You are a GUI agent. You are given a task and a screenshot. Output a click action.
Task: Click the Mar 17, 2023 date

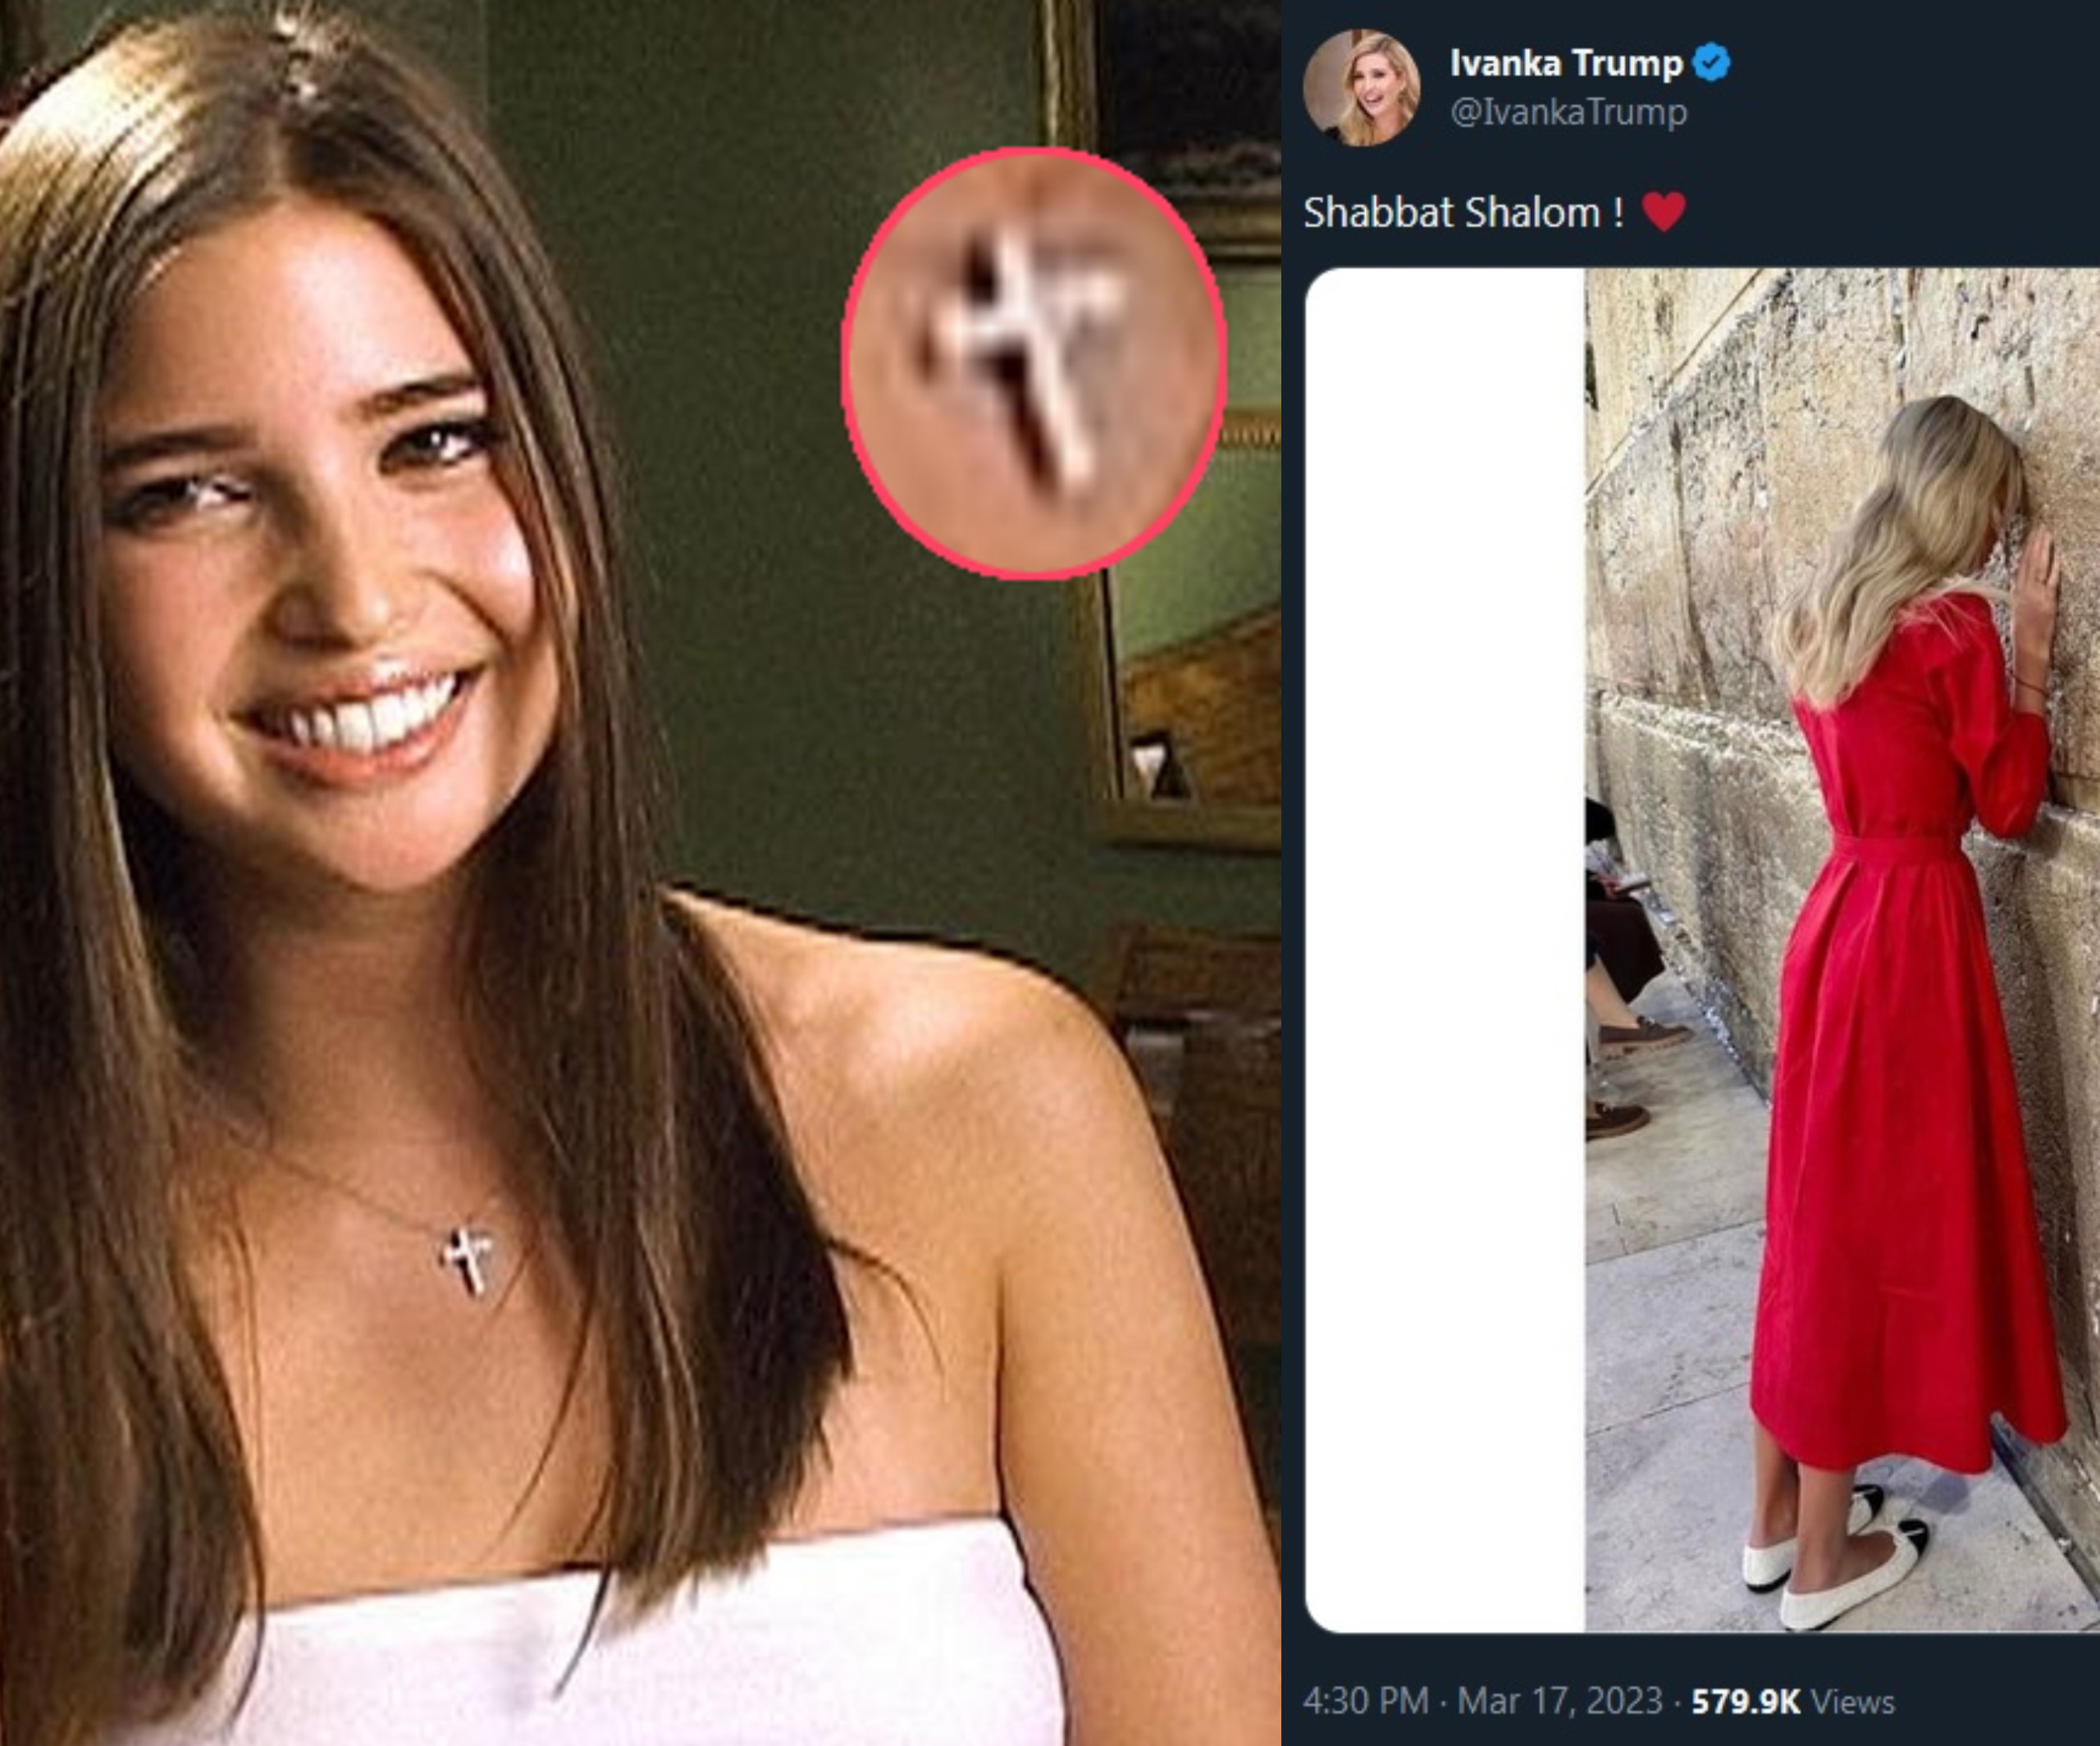click(1559, 1700)
